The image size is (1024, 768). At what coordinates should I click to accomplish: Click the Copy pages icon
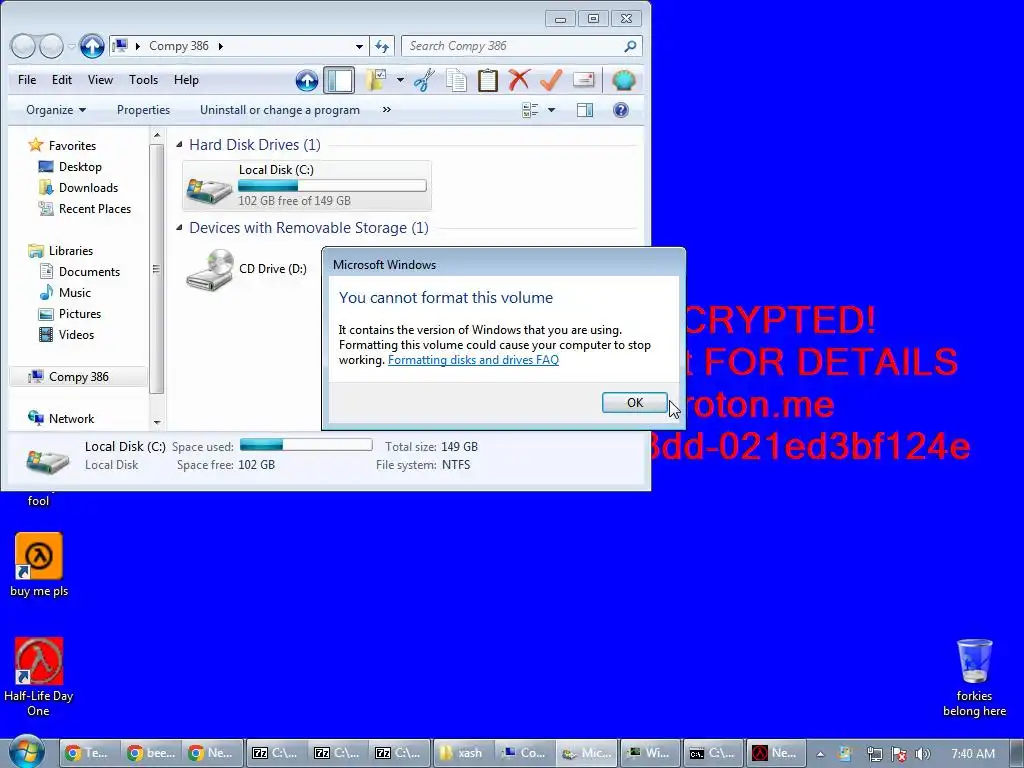456,80
